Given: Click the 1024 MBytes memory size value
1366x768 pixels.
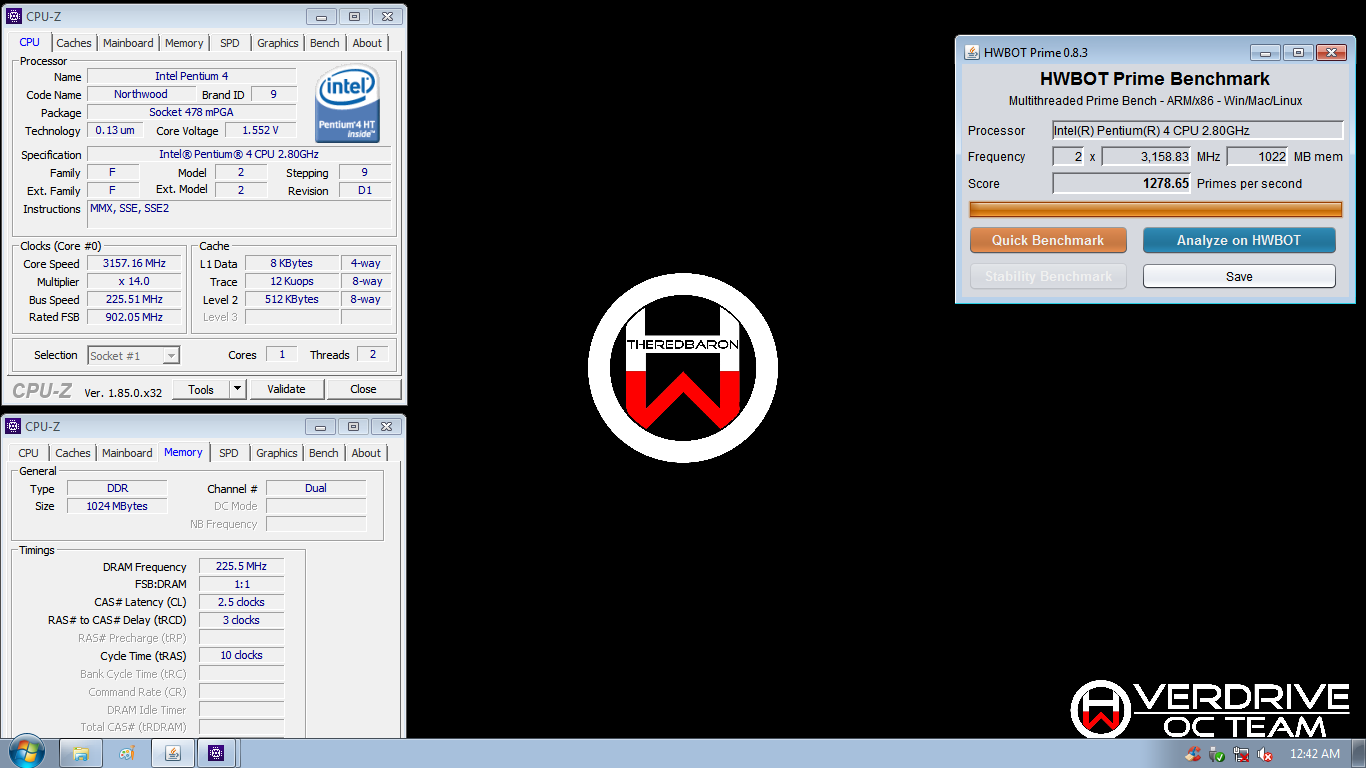Looking at the screenshot, I should pos(117,506).
